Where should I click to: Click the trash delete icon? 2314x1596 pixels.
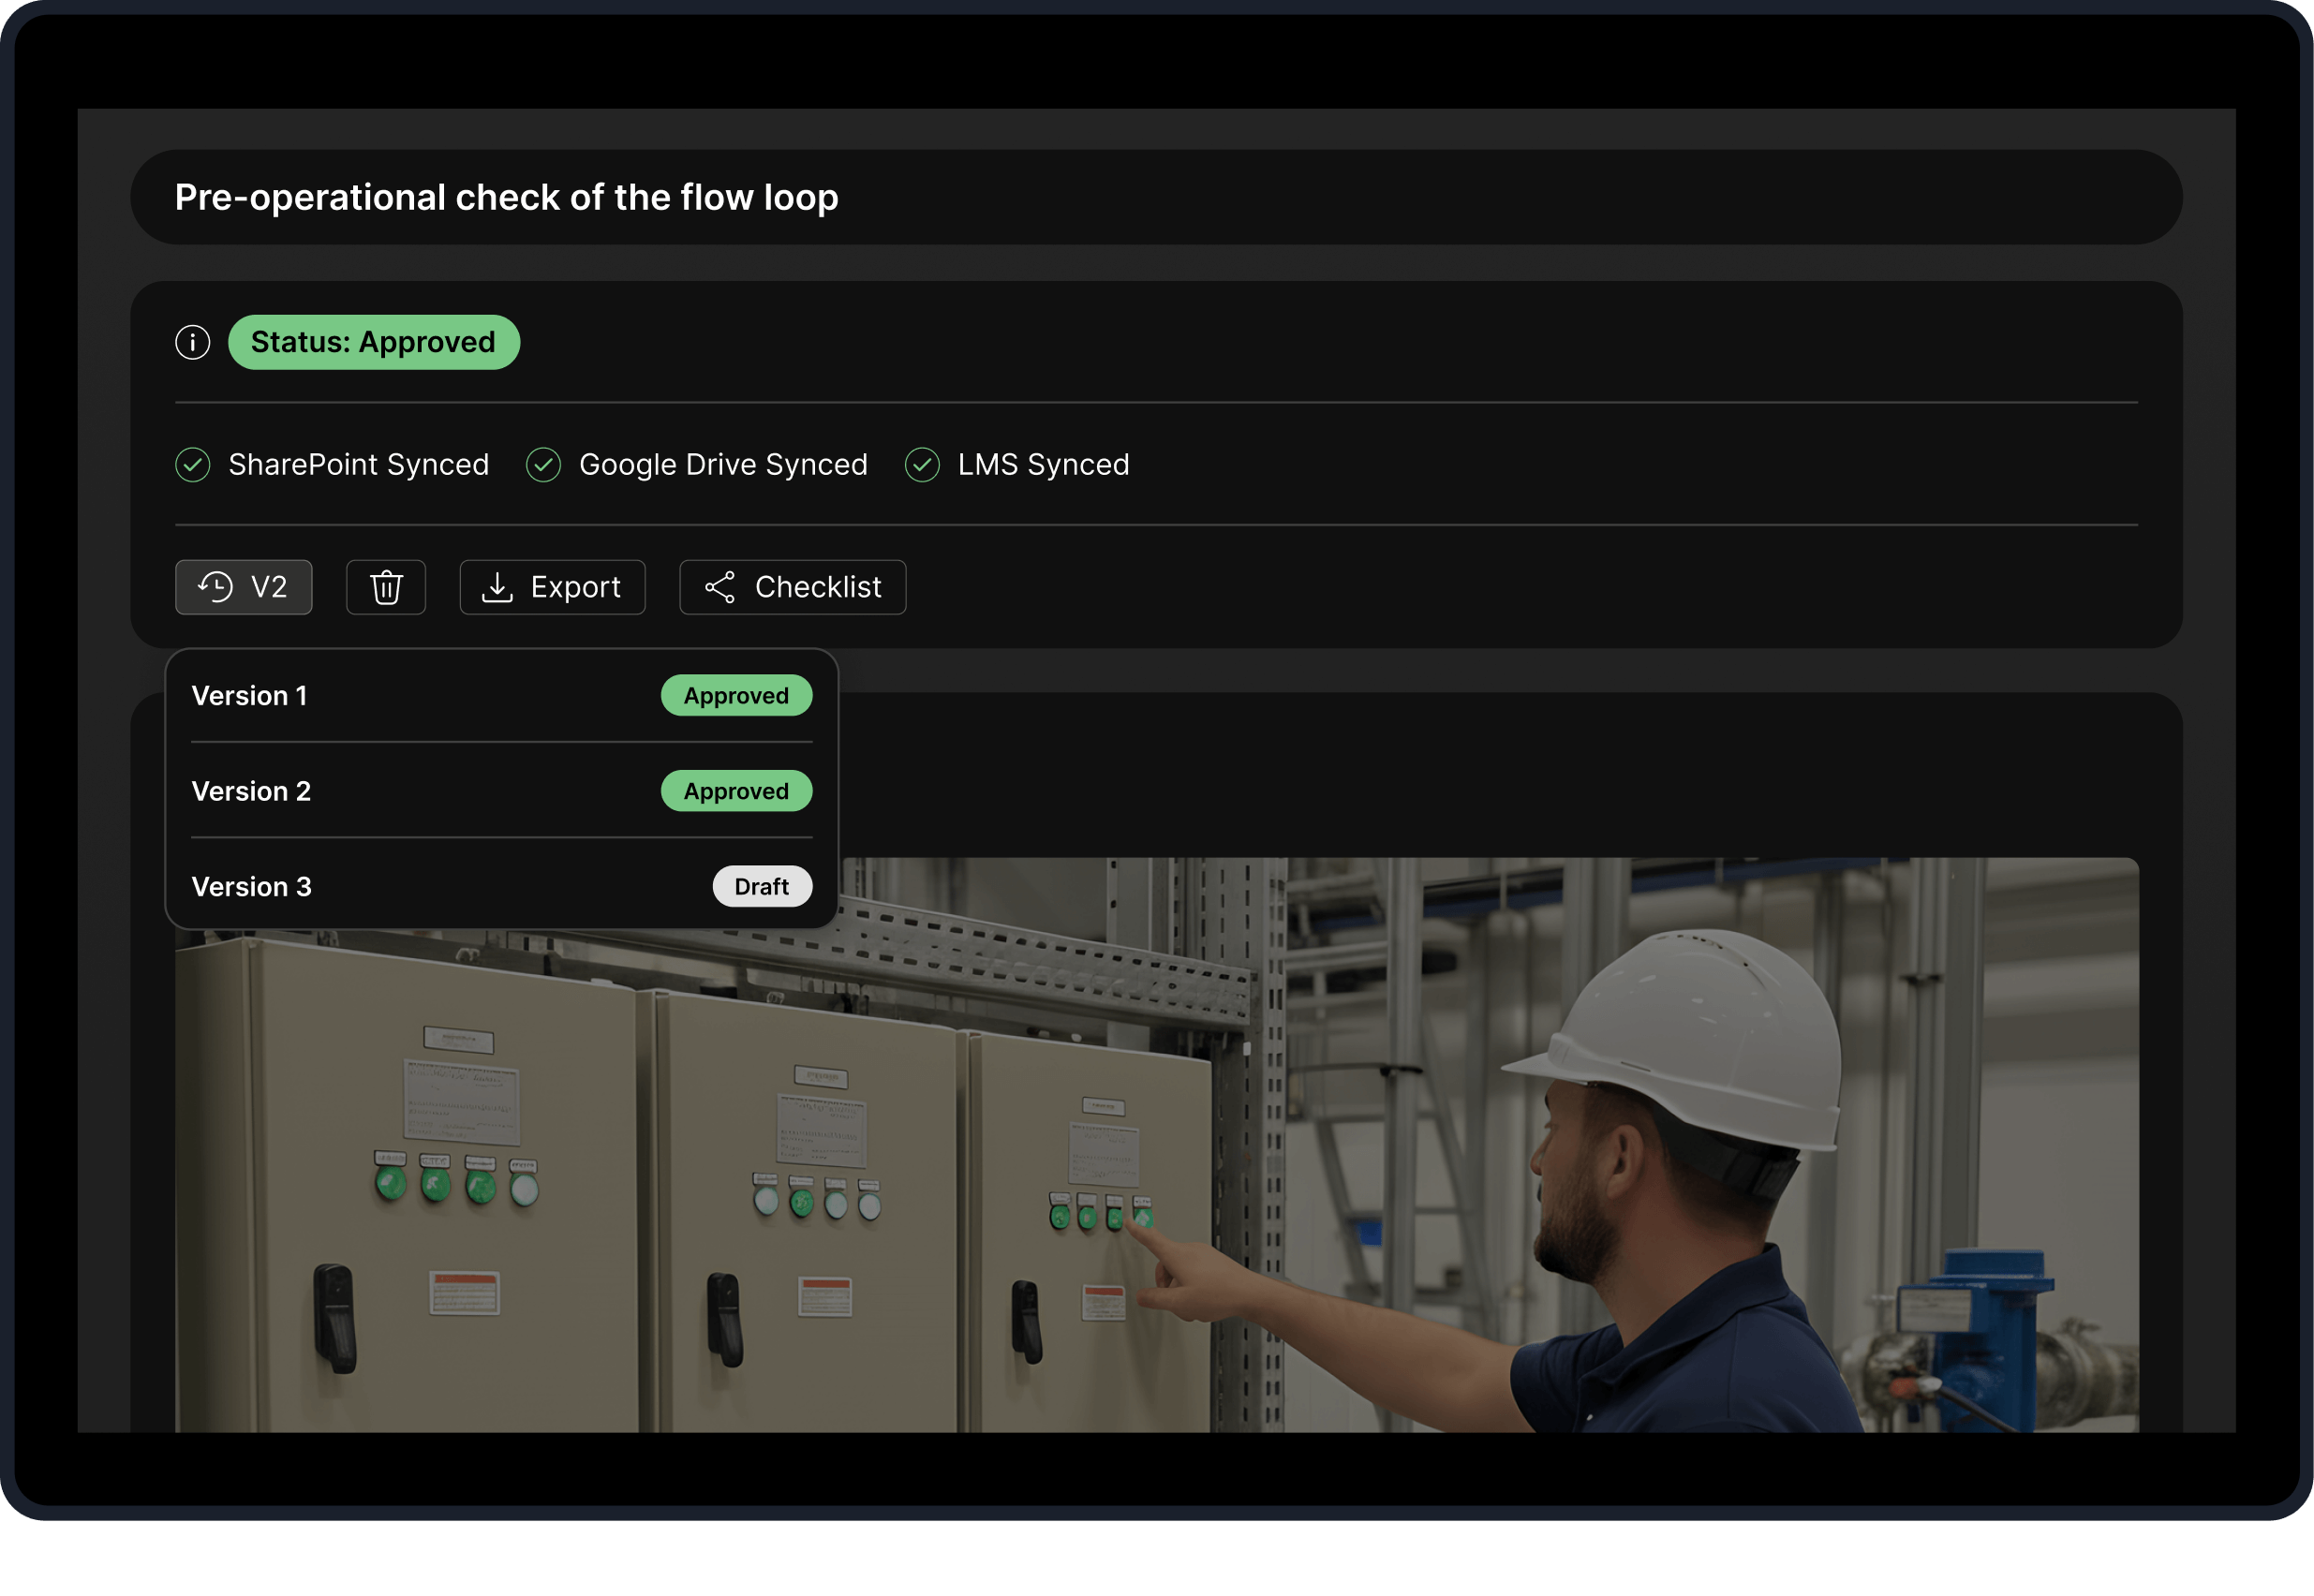(x=386, y=587)
